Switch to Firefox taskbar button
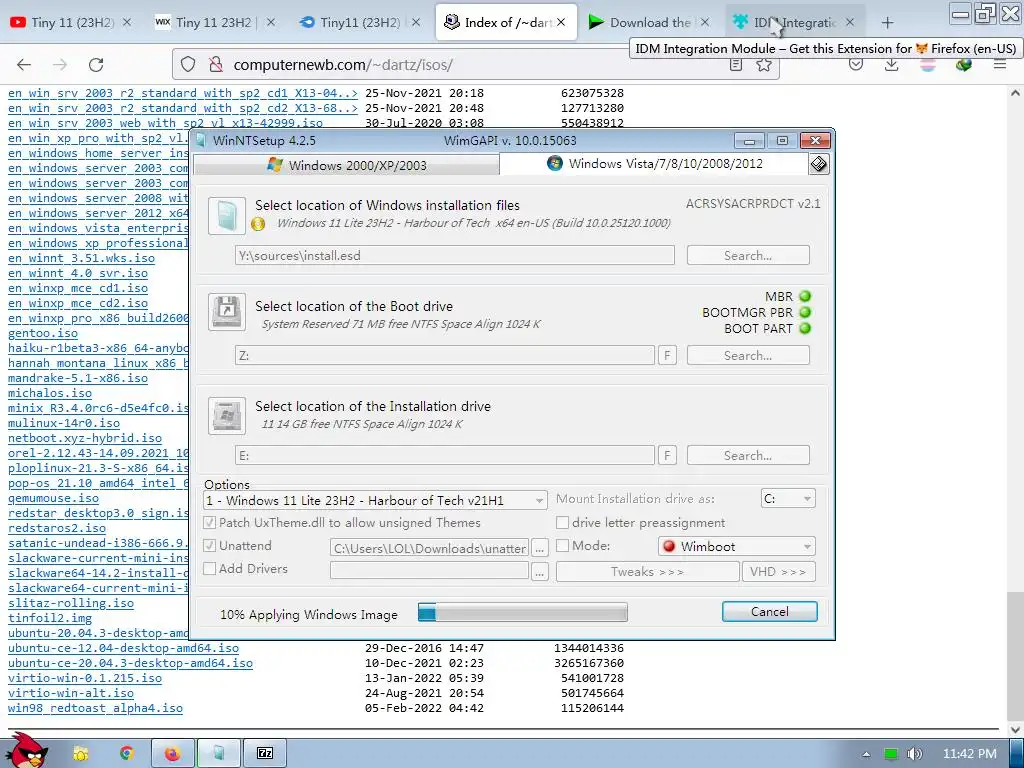 pos(172,754)
